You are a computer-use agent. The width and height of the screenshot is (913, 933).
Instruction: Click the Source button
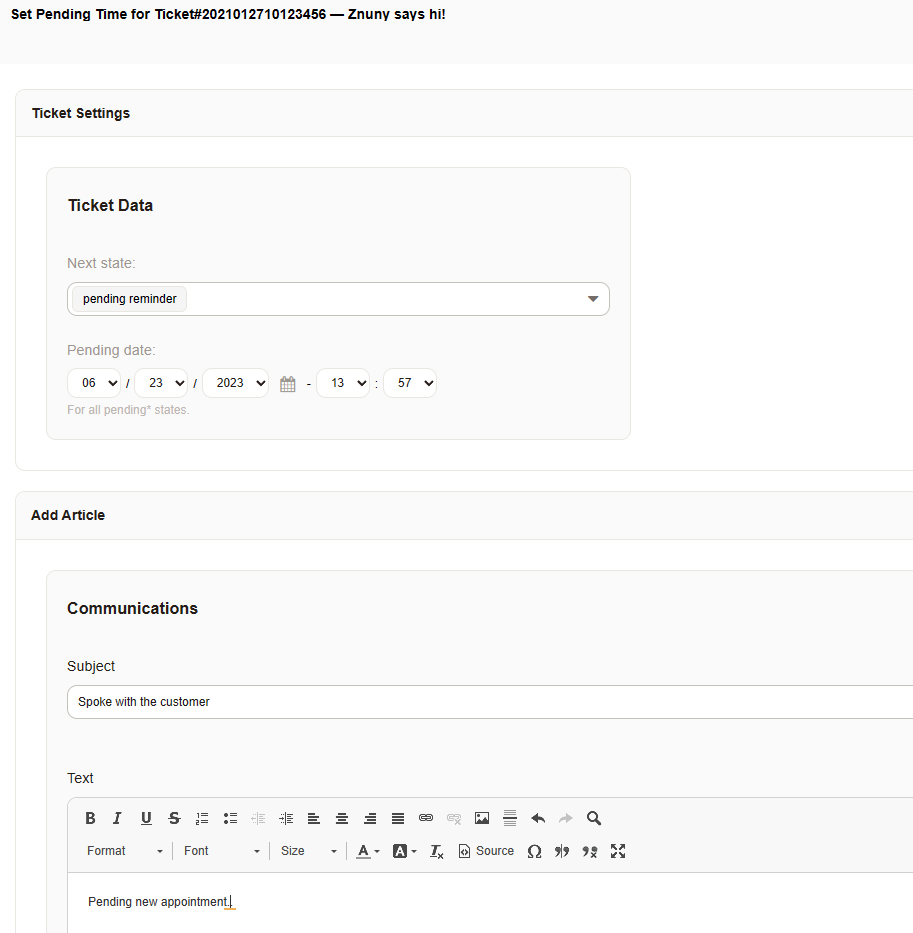(486, 851)
